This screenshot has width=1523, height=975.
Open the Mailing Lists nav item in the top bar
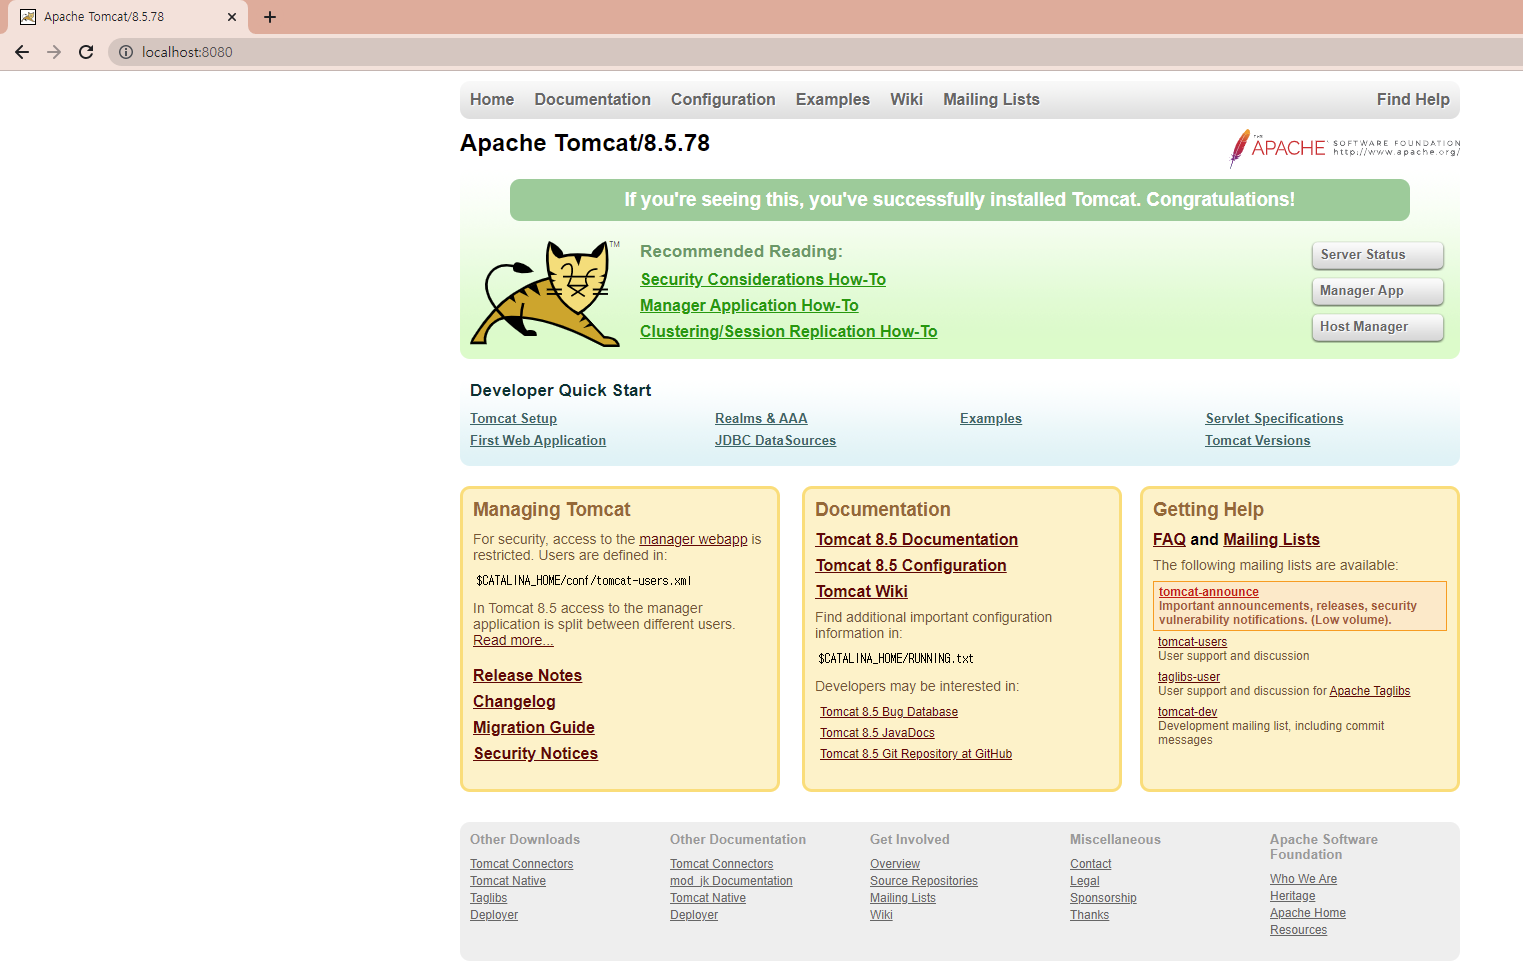coord(991,99)
